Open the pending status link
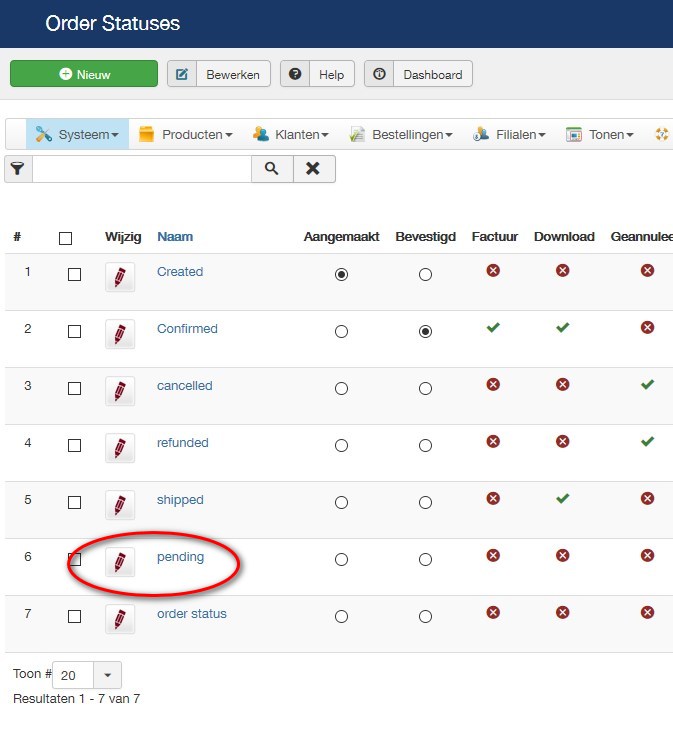 (180, 557)
